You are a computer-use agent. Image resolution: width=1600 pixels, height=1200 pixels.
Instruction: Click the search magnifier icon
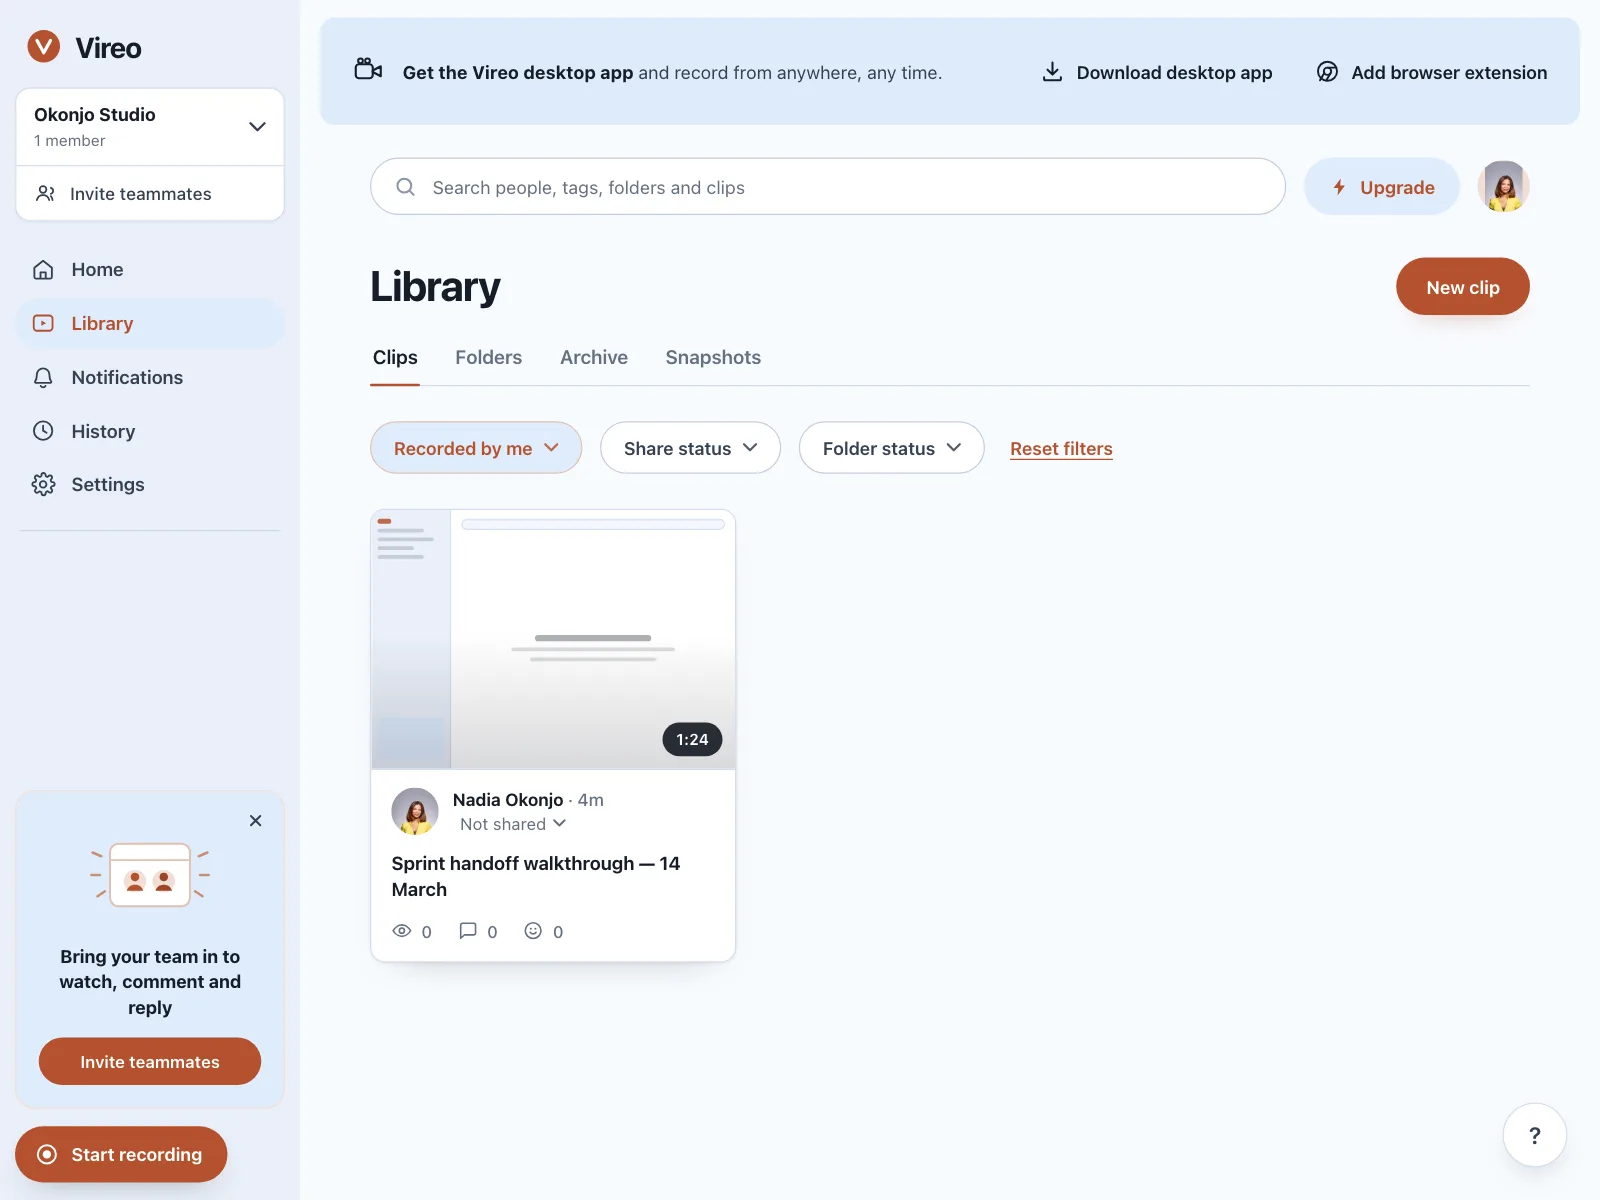click(405, 187)
